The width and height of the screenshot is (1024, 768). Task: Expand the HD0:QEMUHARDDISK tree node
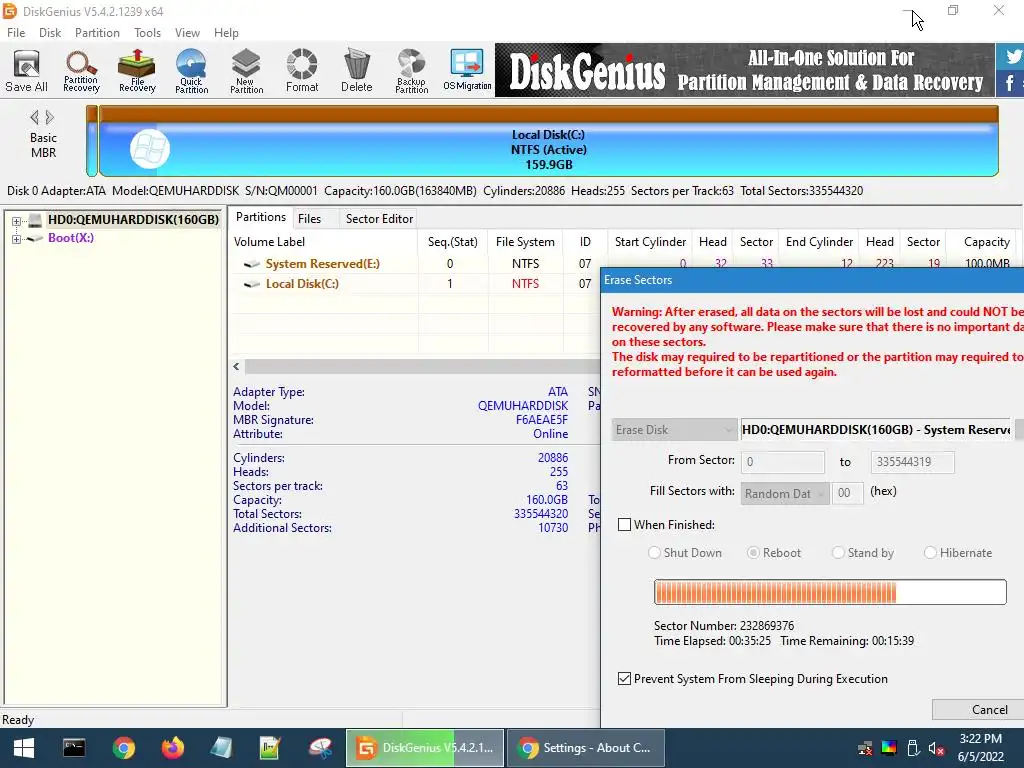(x=16, y=221)
